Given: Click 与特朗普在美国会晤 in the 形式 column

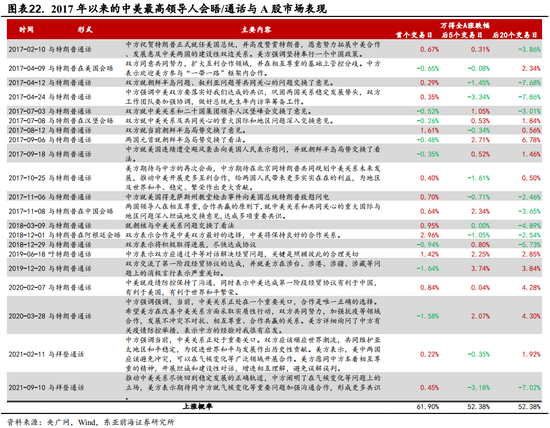Looking at the screenshot, I should (81, 68).
